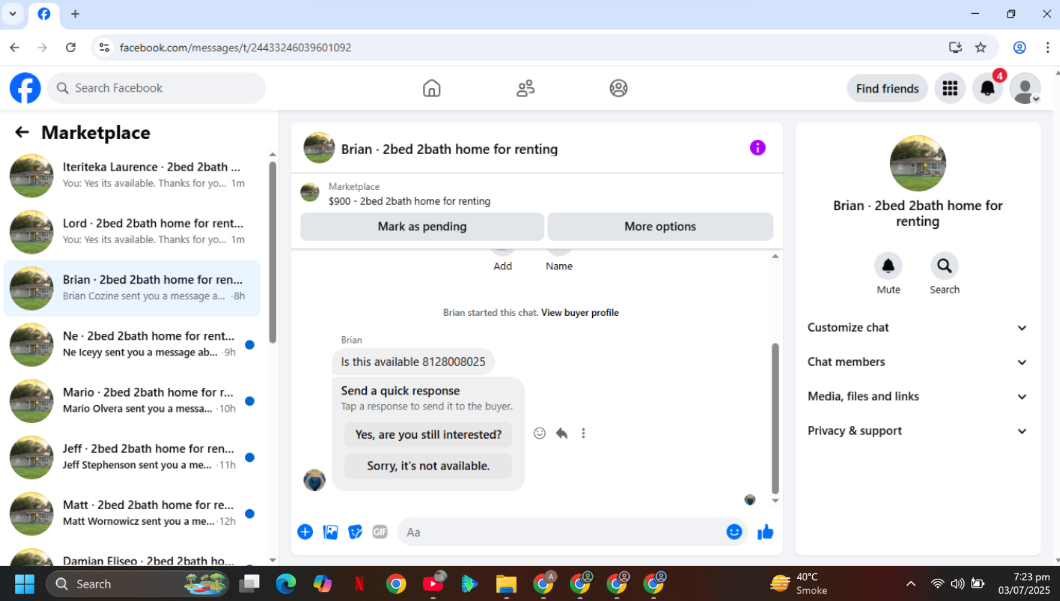Viewport: 1060px width, 601px height.
Task: Open the View buyer profile link
Action: click(579, 312)
